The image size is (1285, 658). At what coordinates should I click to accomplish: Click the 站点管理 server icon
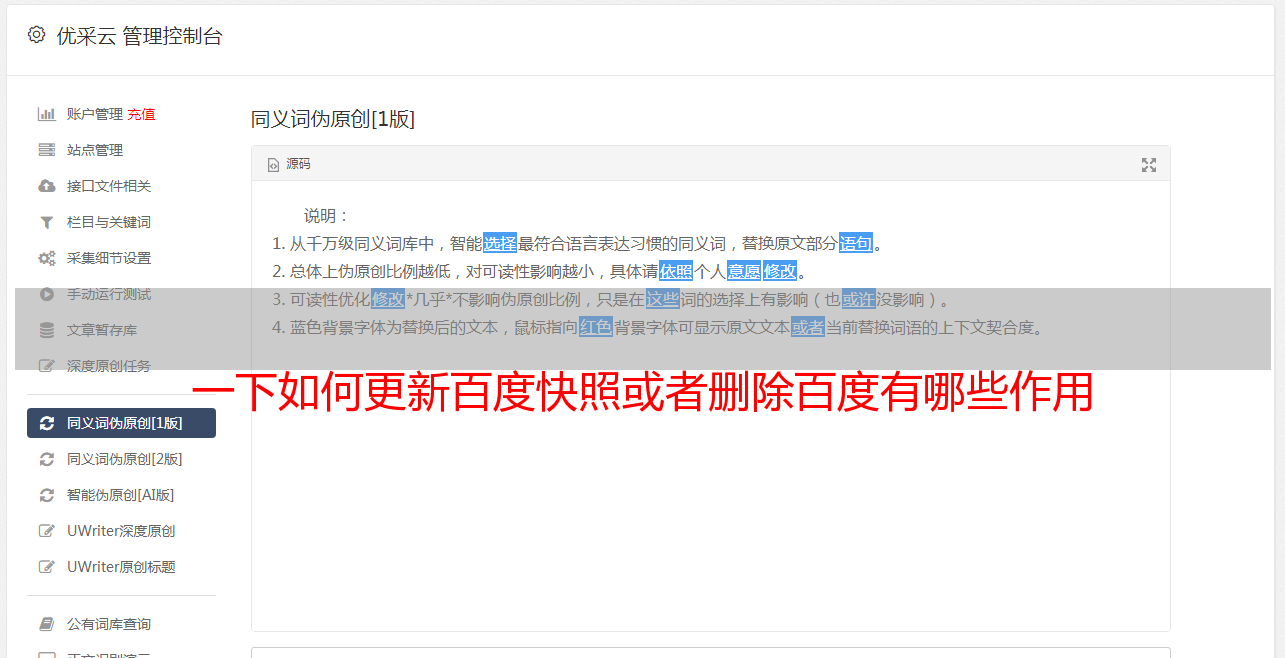(46, 150)
